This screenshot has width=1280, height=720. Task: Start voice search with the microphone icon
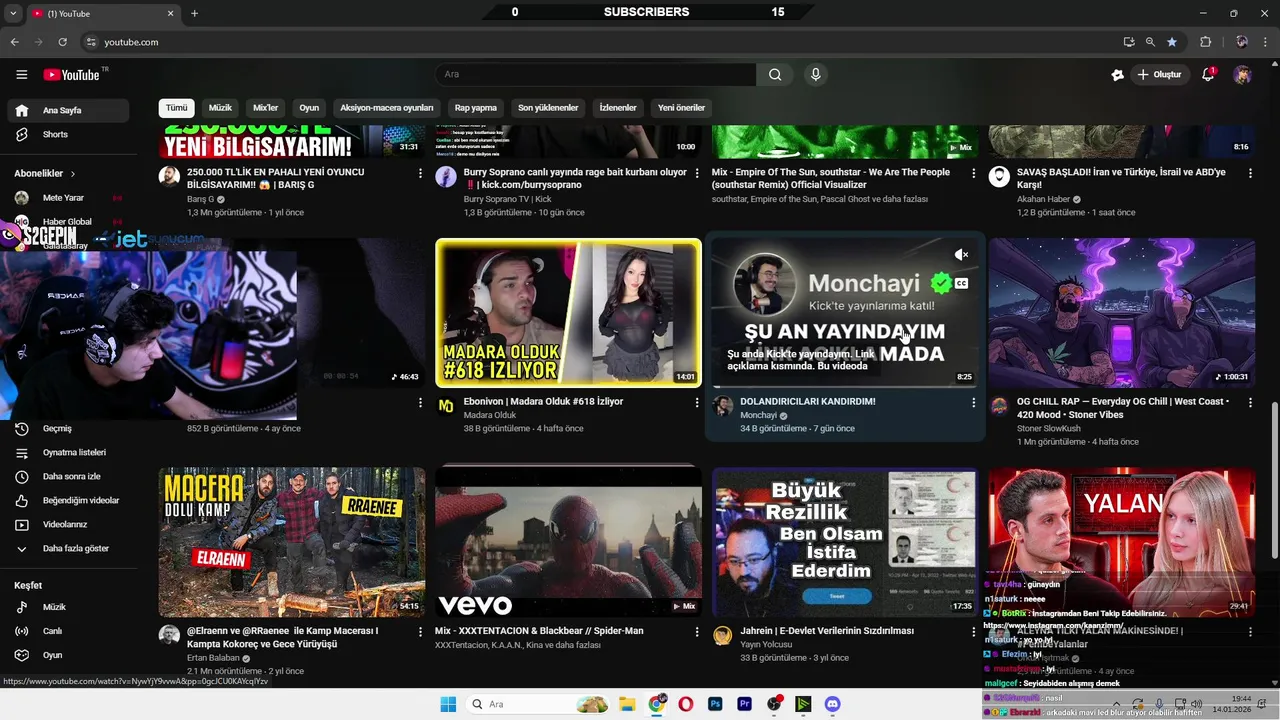point(816,74)
